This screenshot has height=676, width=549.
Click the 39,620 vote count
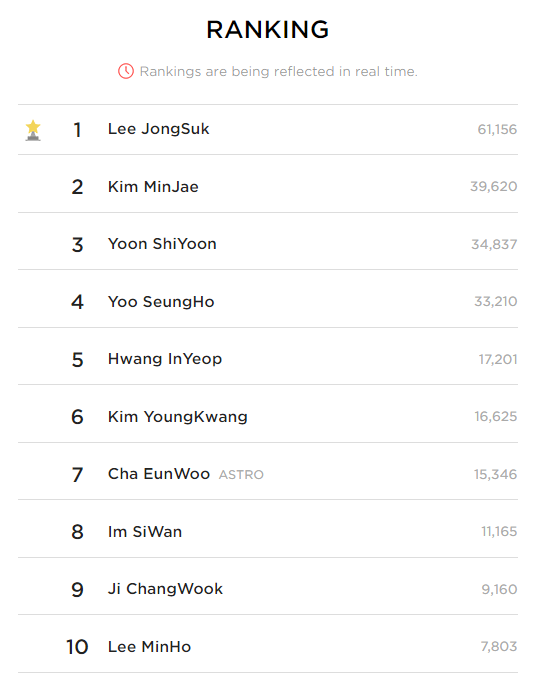(x=493, y=186)
